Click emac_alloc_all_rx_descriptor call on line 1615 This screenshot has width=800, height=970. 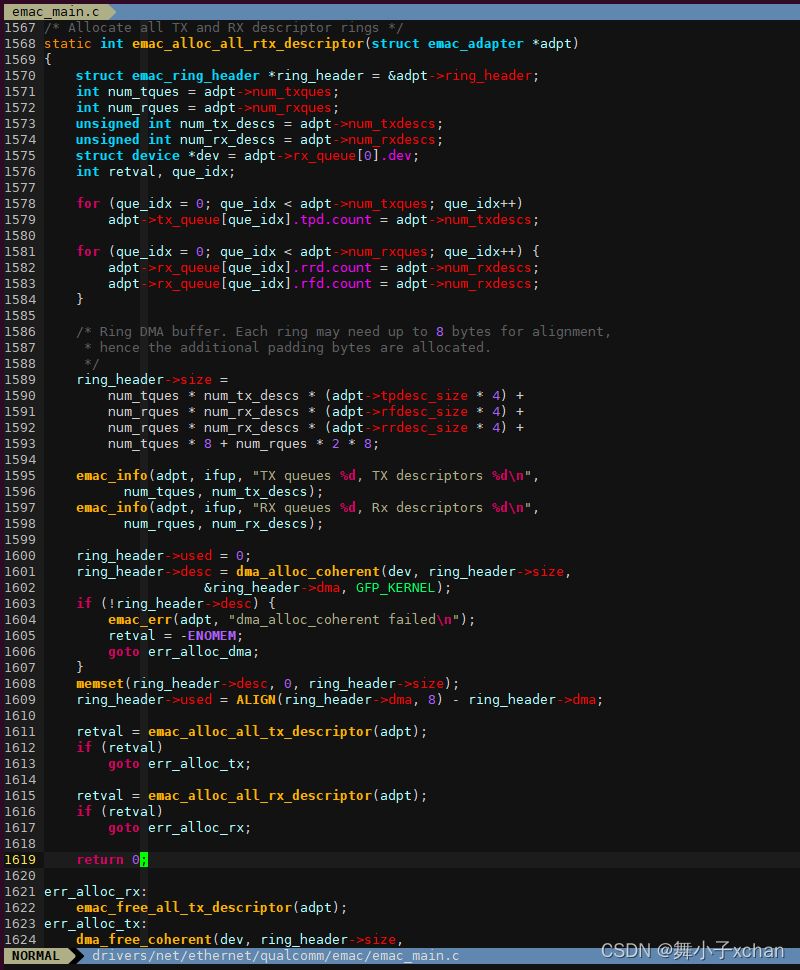pyautogui.click(x=260, y=796)
